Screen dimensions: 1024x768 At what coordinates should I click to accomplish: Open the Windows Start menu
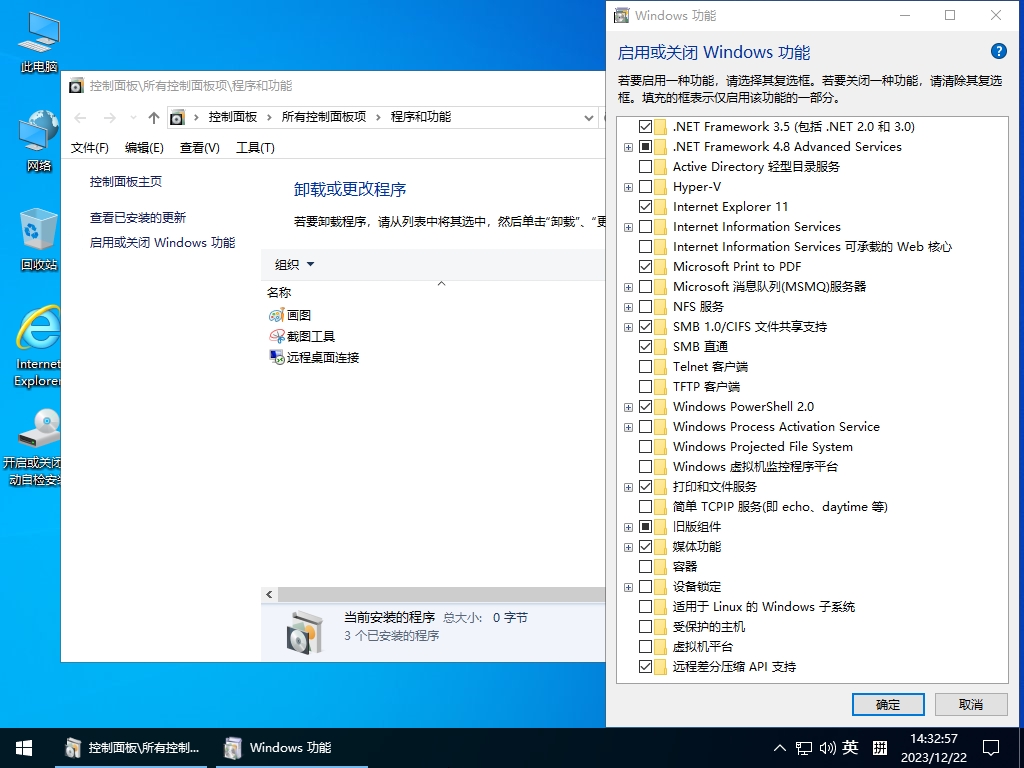pyautogui.click(x=24, y=748)
